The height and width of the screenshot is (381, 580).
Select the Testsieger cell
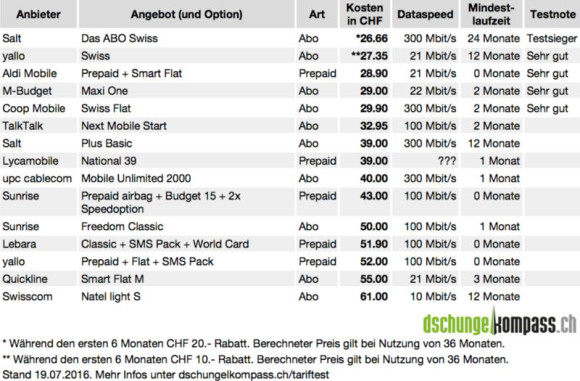(552, 38)
